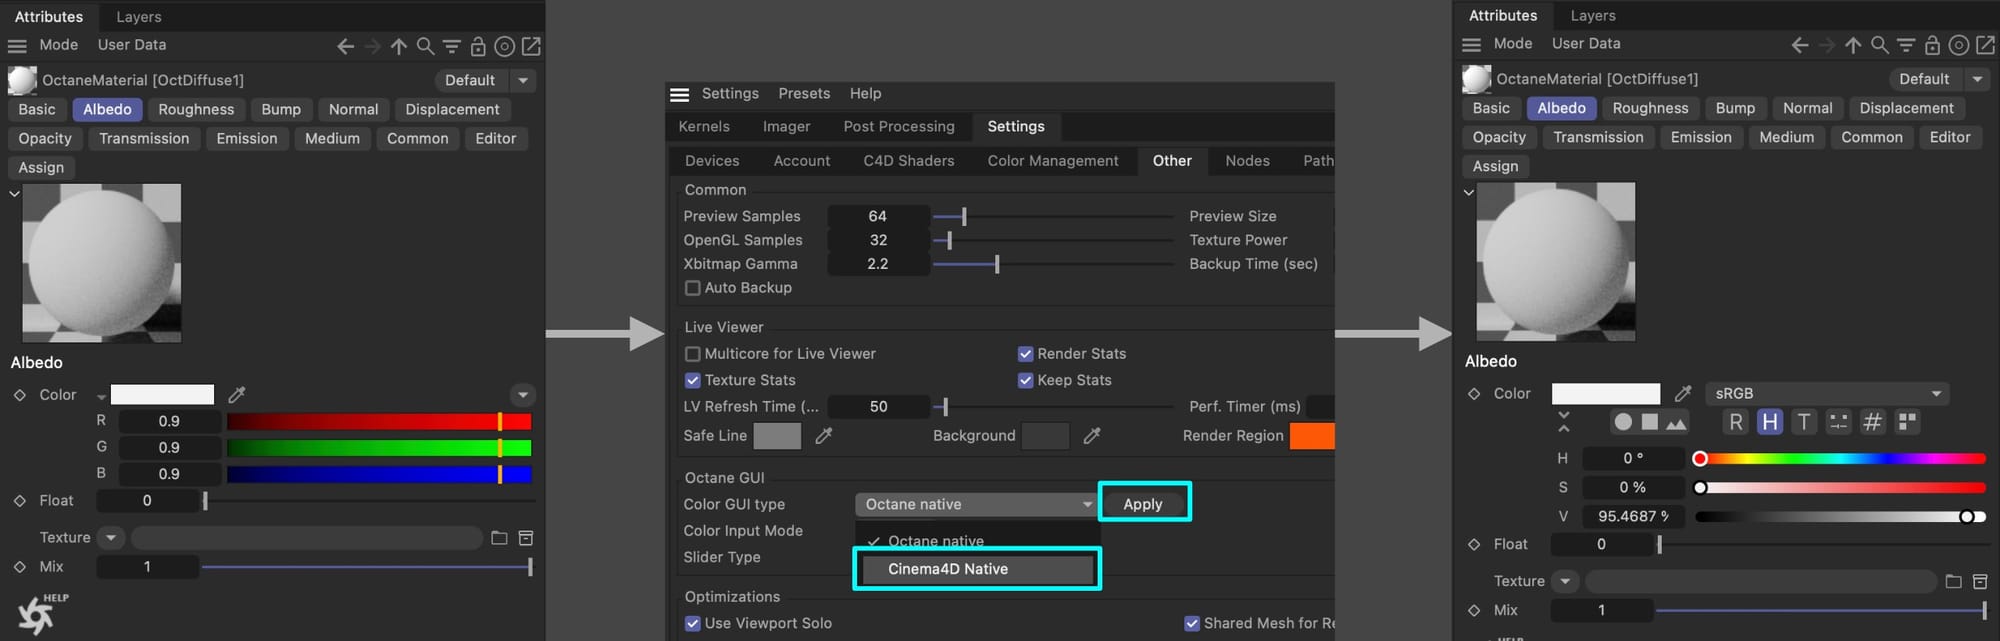2000x641 pixels.
Task: Open Default preset dropdown arrow in right panel
Action: tap(1977, 79)
